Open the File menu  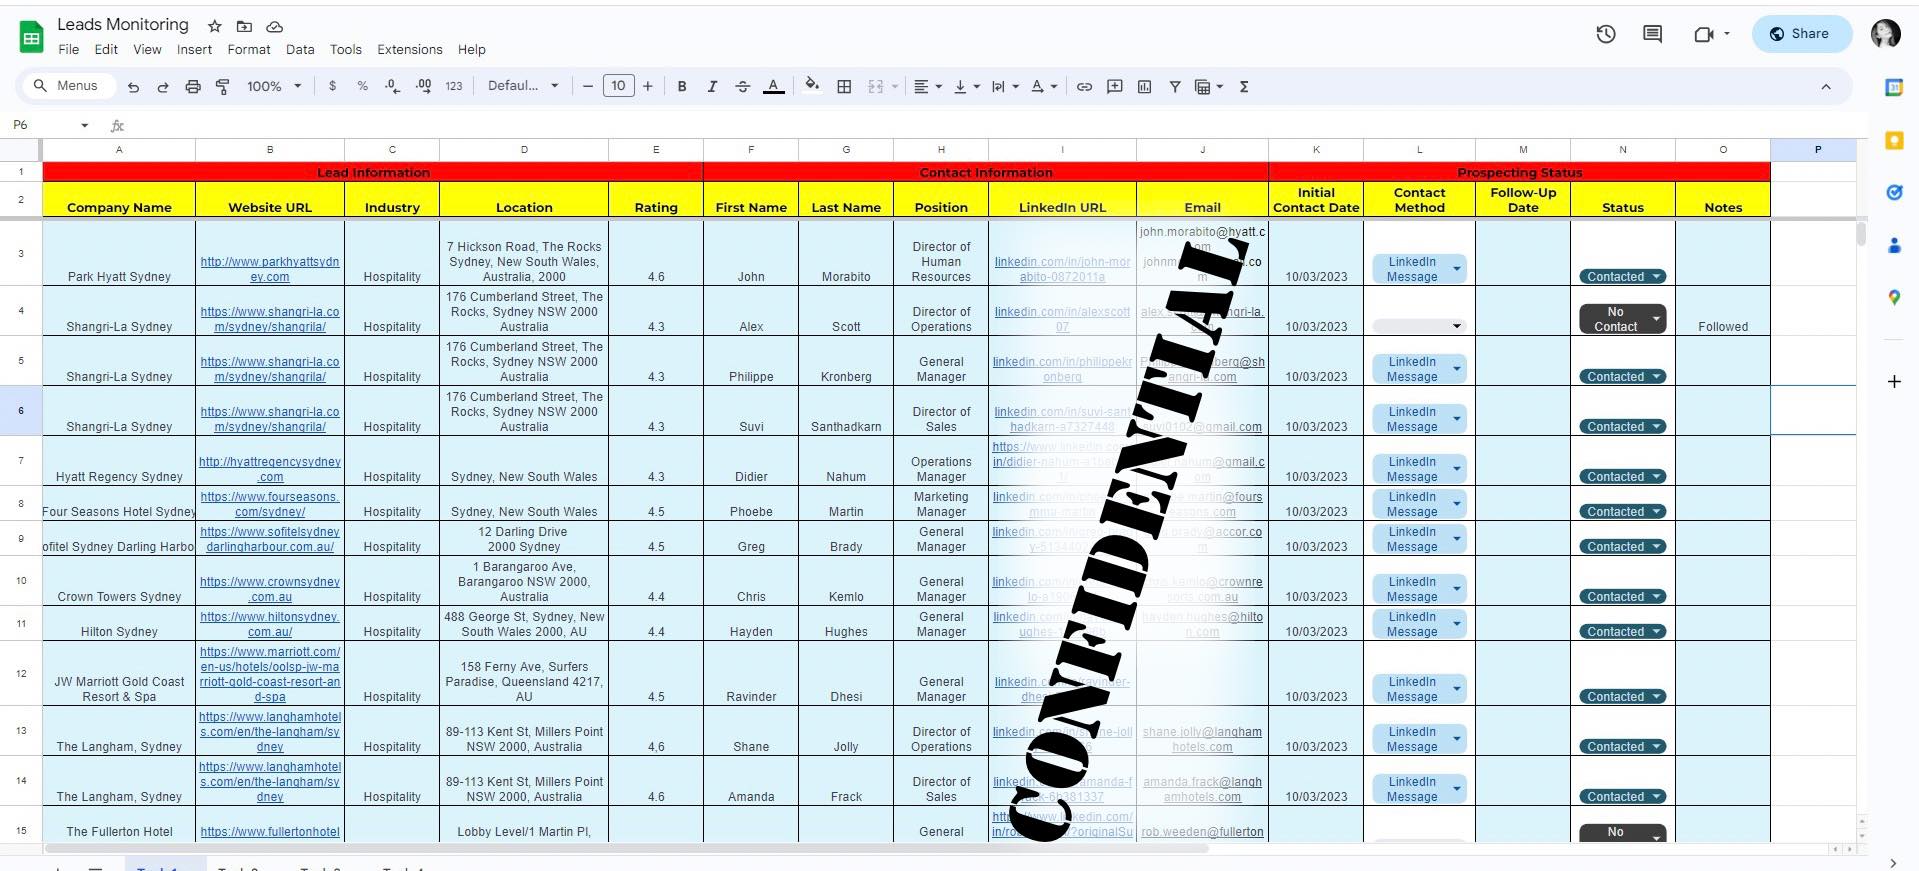(x=69, y=50)
